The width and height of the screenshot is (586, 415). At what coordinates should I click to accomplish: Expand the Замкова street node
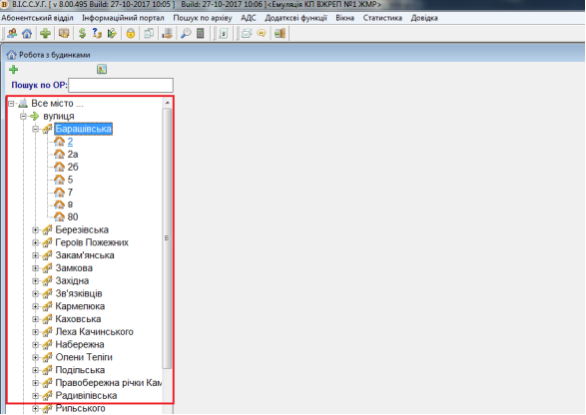click(35, 268)
